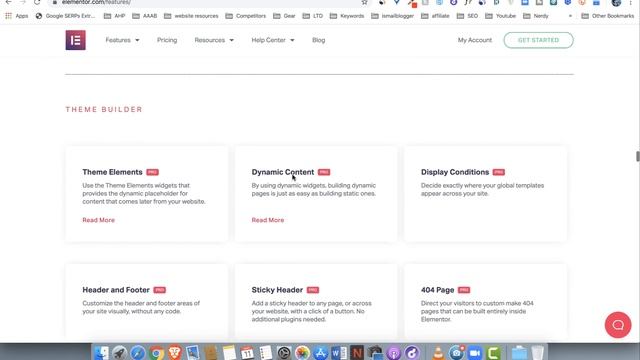Bookmark this page with star icon
The width and height of the screenshot is (640, 360).
pyautogui.click(x=364, y=2)
